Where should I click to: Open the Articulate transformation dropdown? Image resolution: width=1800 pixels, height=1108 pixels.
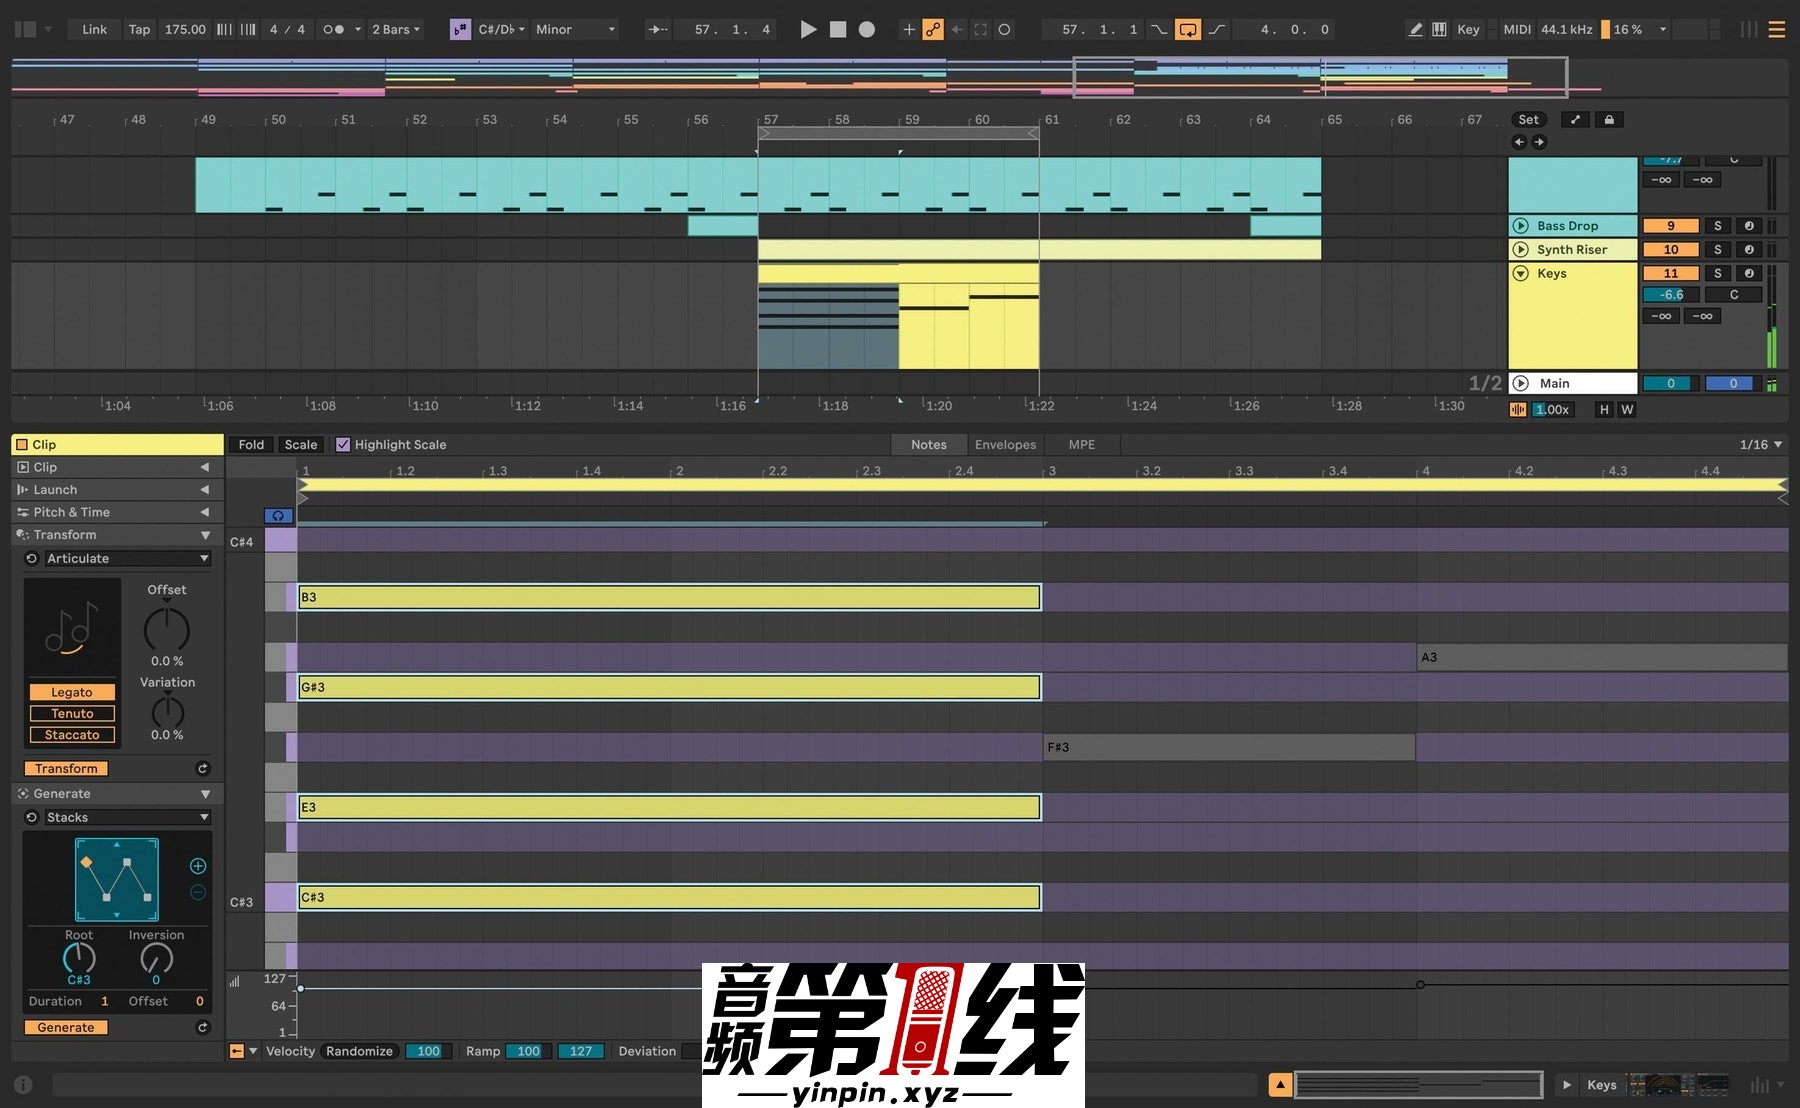pos(127,559)
